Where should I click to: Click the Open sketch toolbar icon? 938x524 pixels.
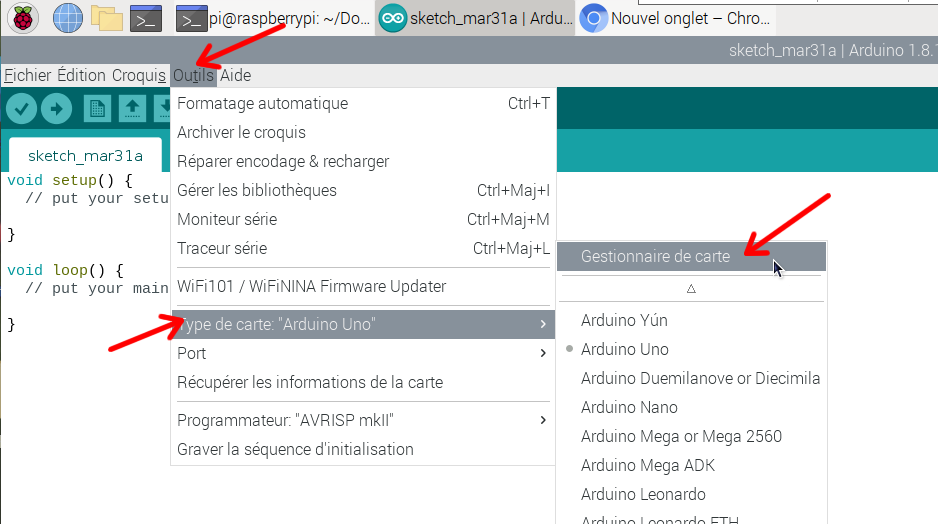(132, 109)
